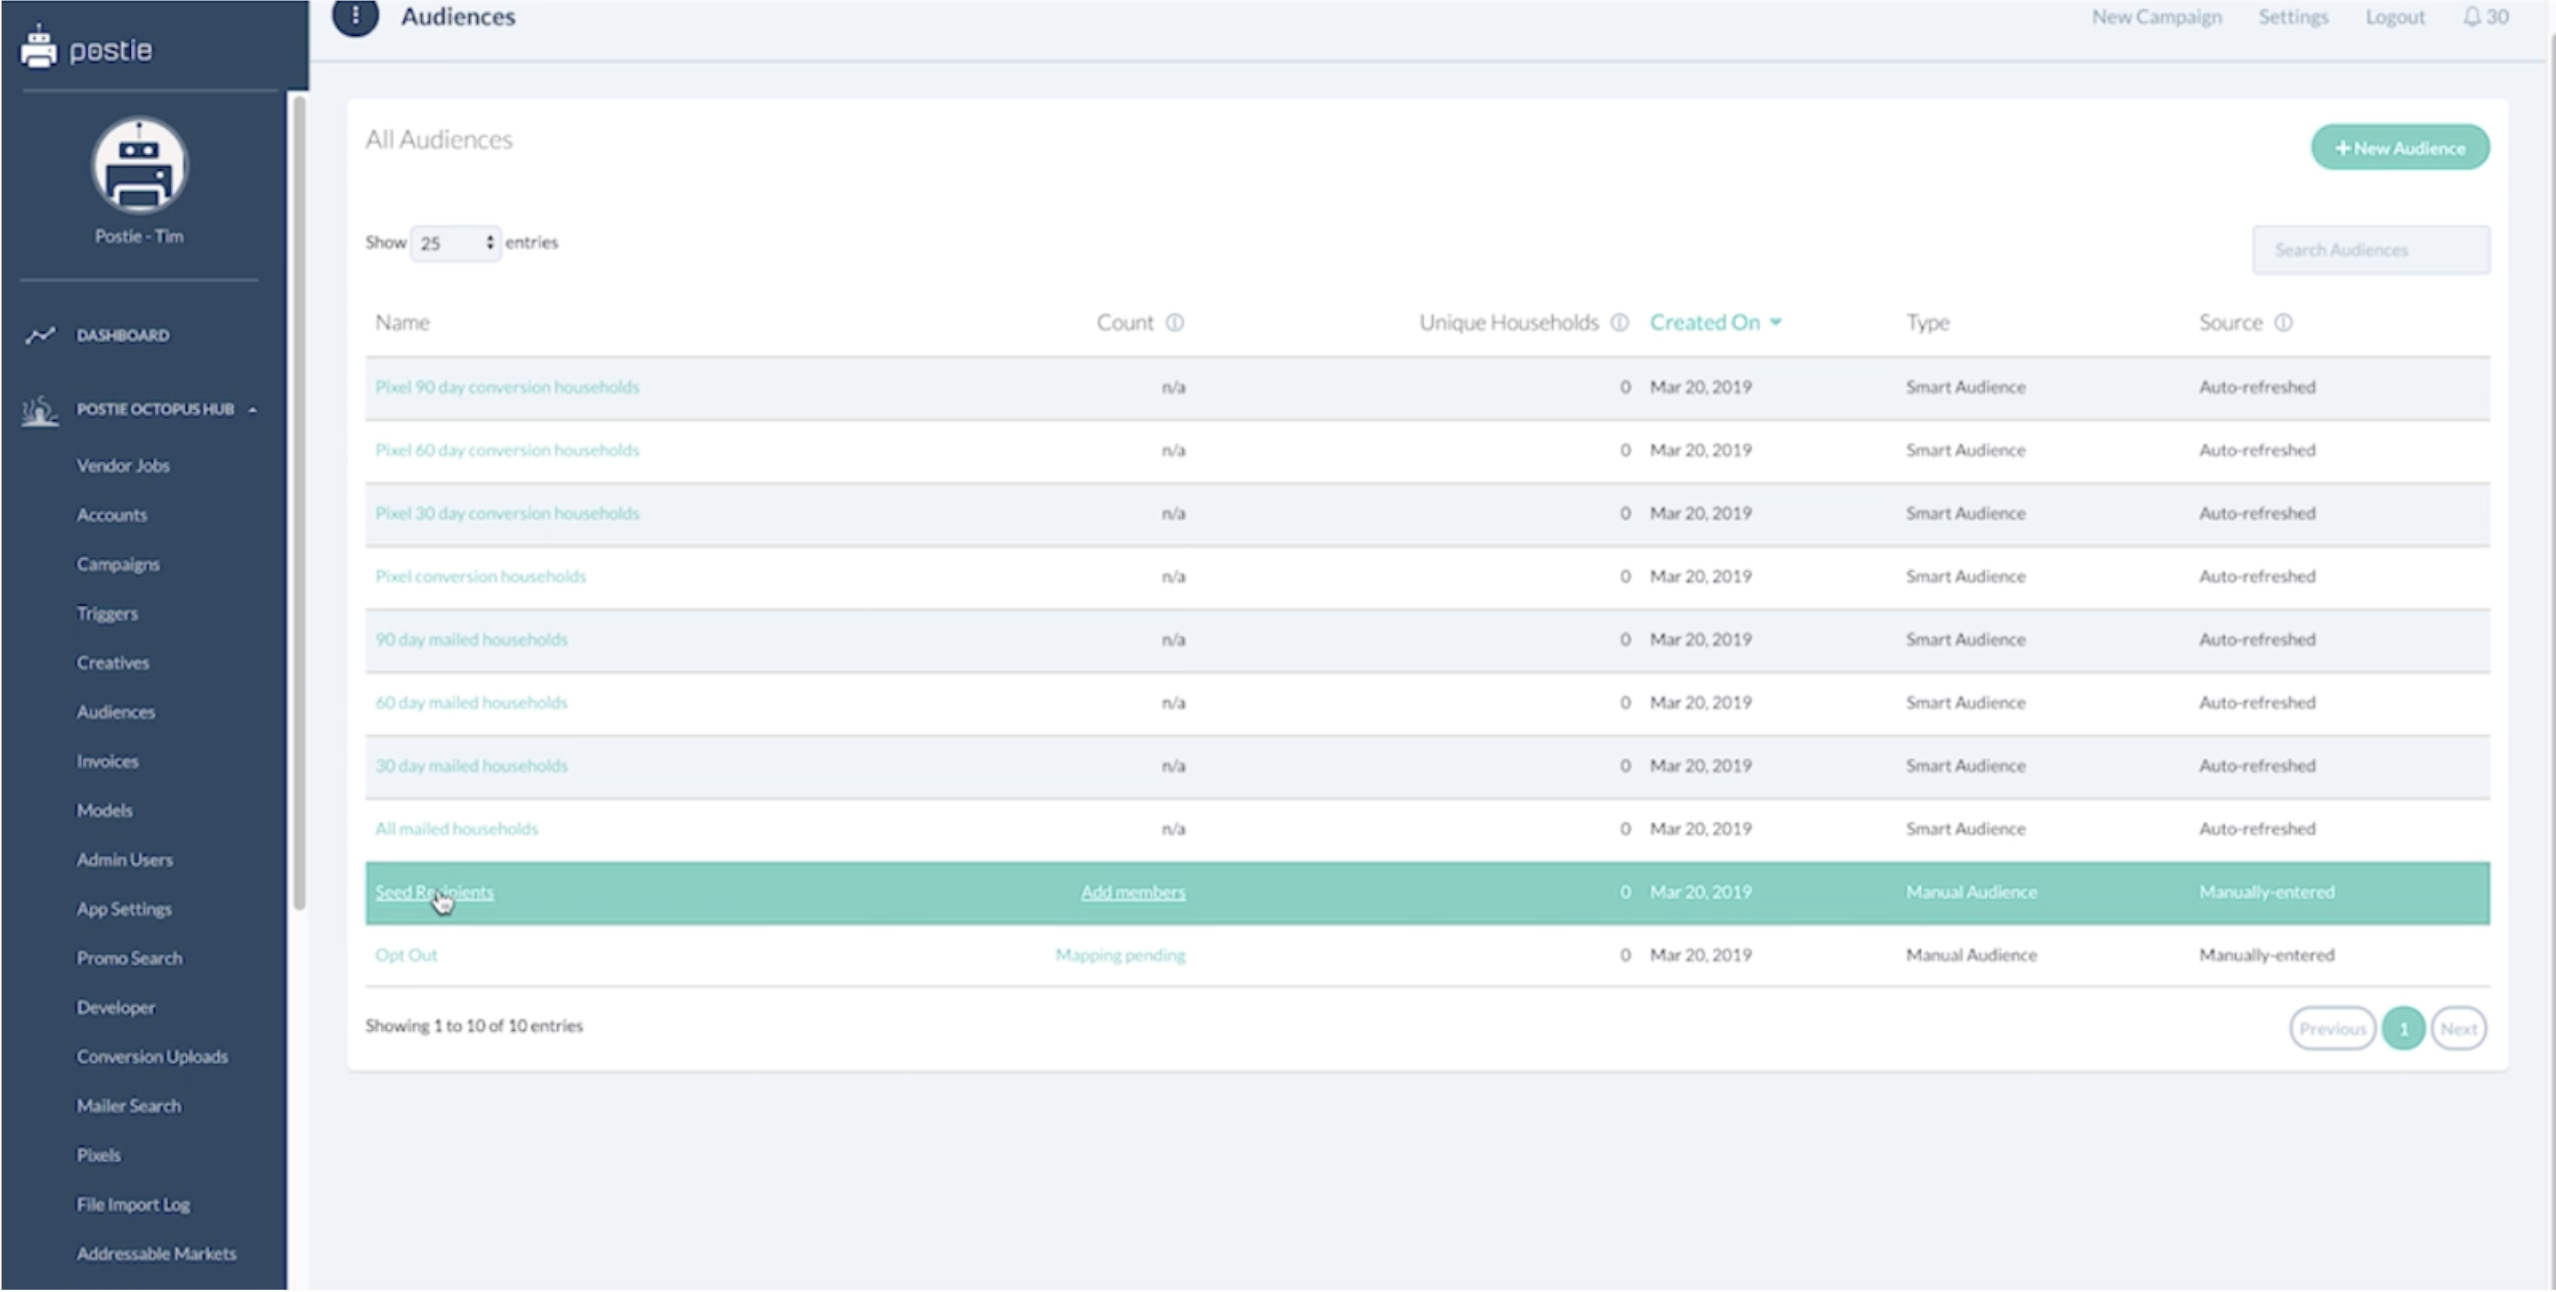This screenshot has height=1292, width=2556.
Task: Click the Search Audiences input field
Action: coord(2370,250)
